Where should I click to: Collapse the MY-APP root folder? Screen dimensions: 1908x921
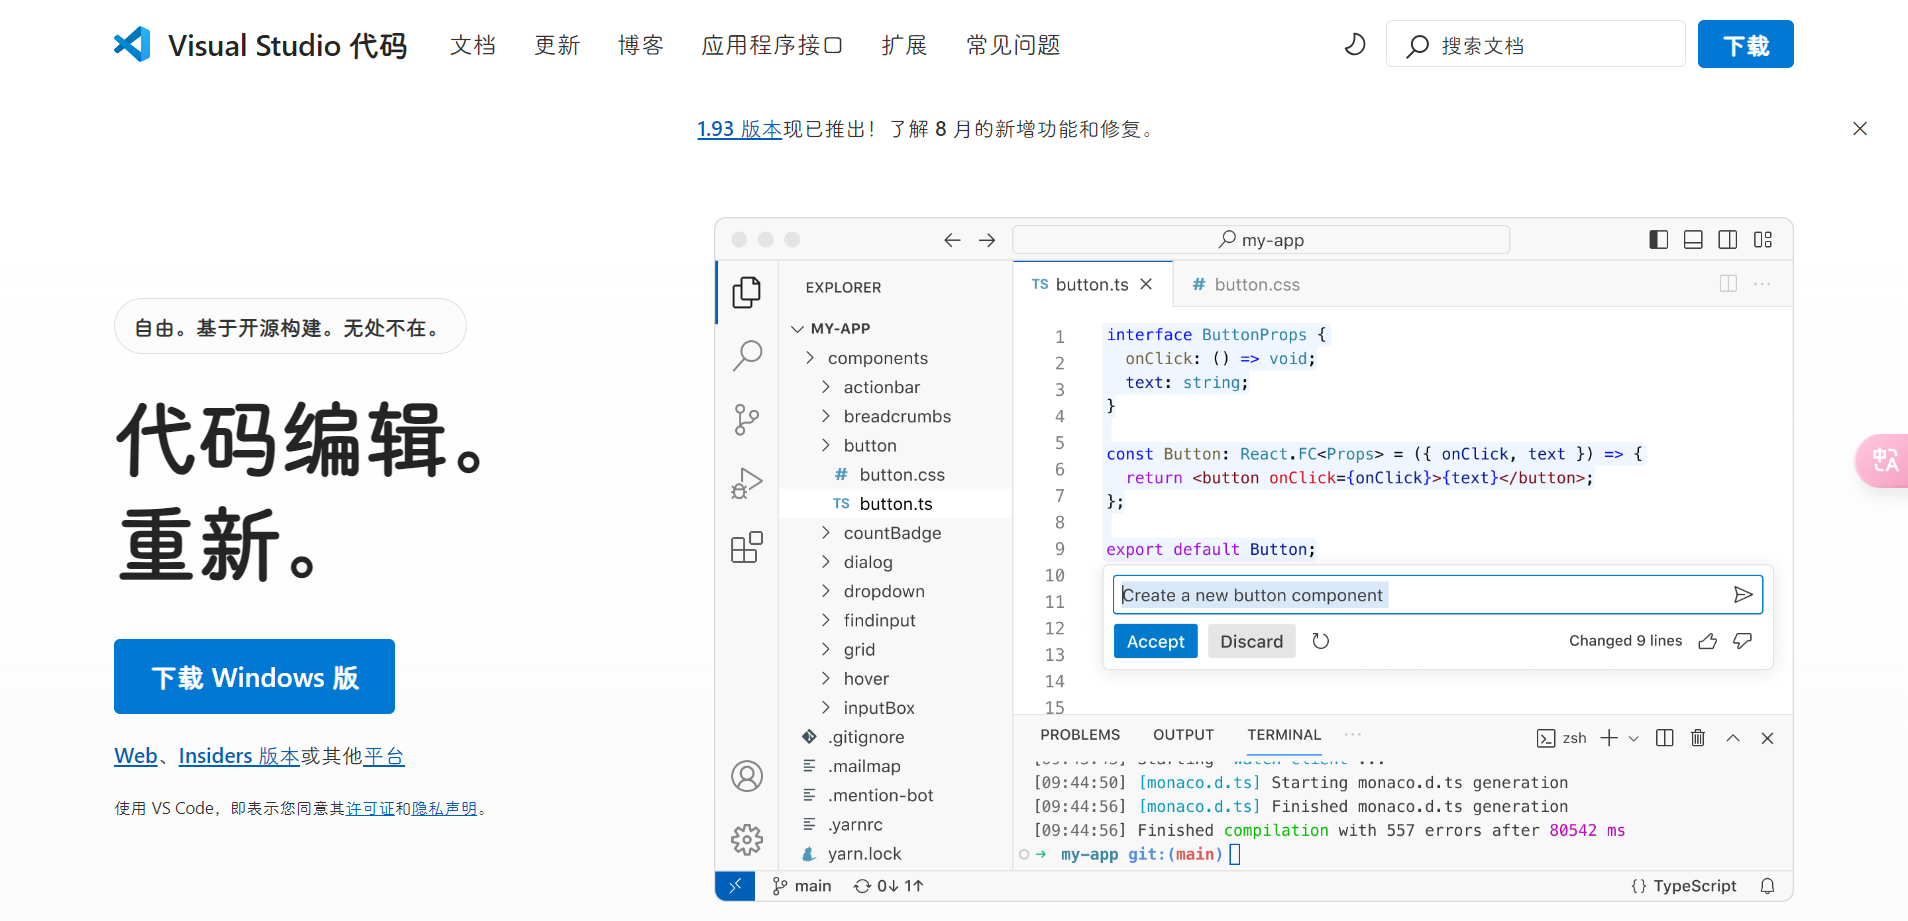[x=797, y=329]
